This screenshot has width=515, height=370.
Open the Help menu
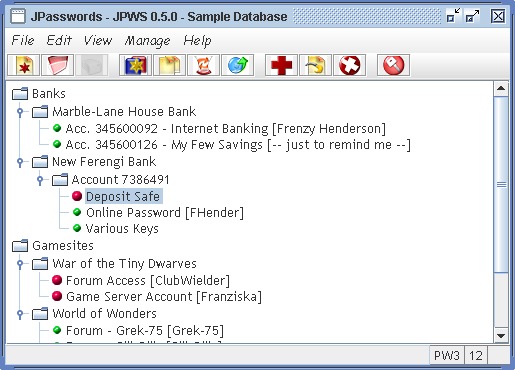tap(197, 40)
